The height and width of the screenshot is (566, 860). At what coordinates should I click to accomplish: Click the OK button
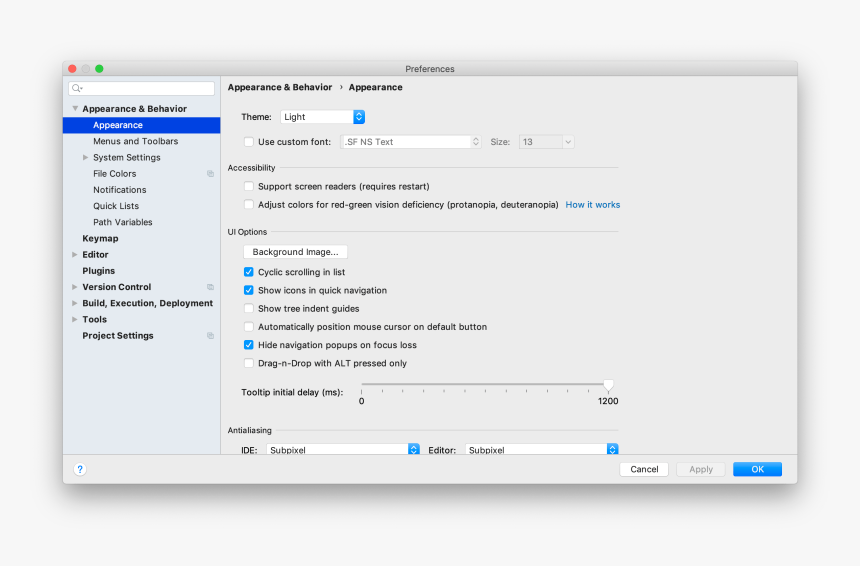[x=757, y=469]
